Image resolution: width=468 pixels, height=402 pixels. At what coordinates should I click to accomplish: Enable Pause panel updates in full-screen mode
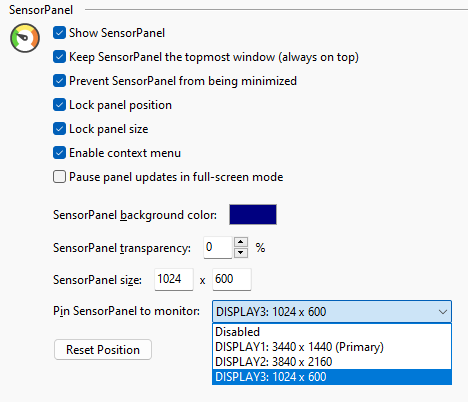coord(59,177)
